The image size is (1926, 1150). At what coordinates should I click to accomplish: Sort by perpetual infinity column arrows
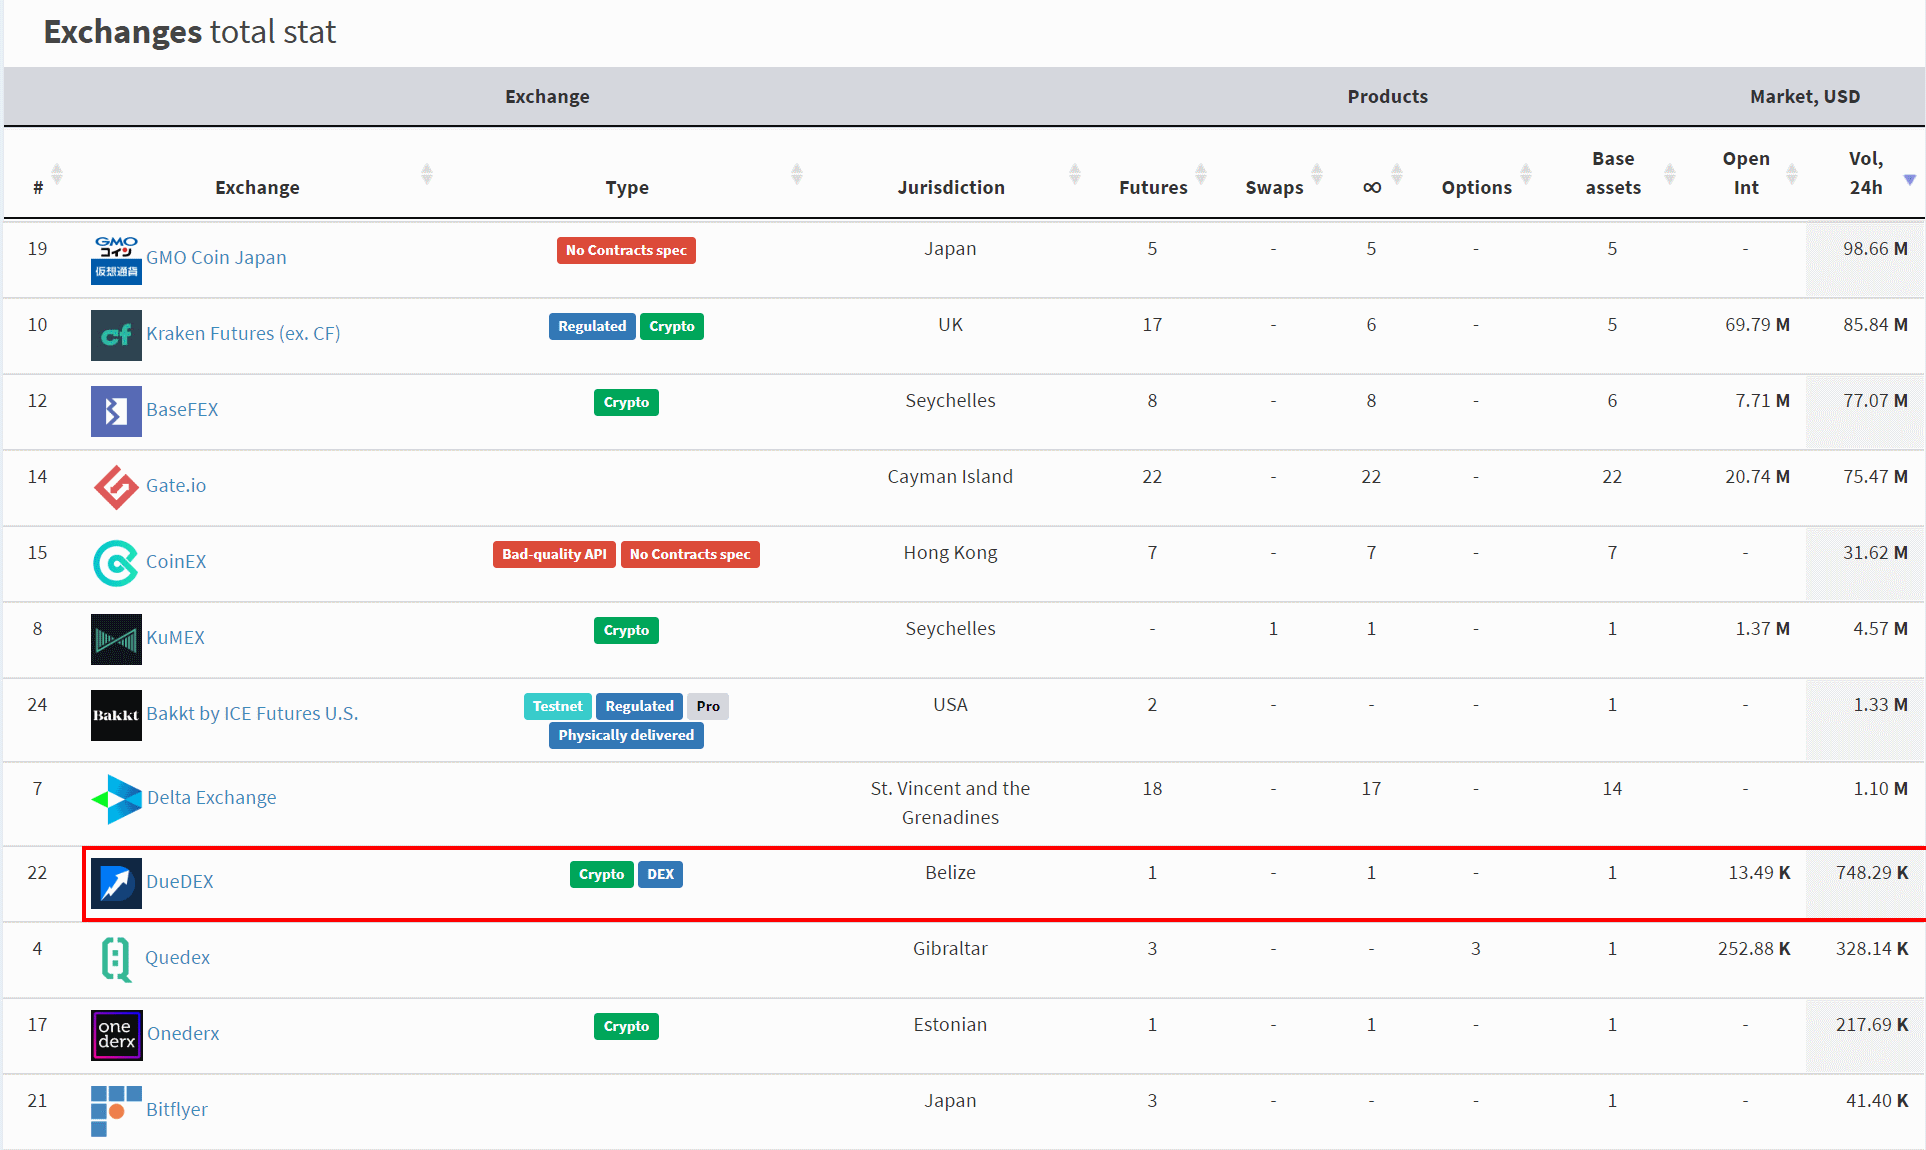click(1397, 174)
